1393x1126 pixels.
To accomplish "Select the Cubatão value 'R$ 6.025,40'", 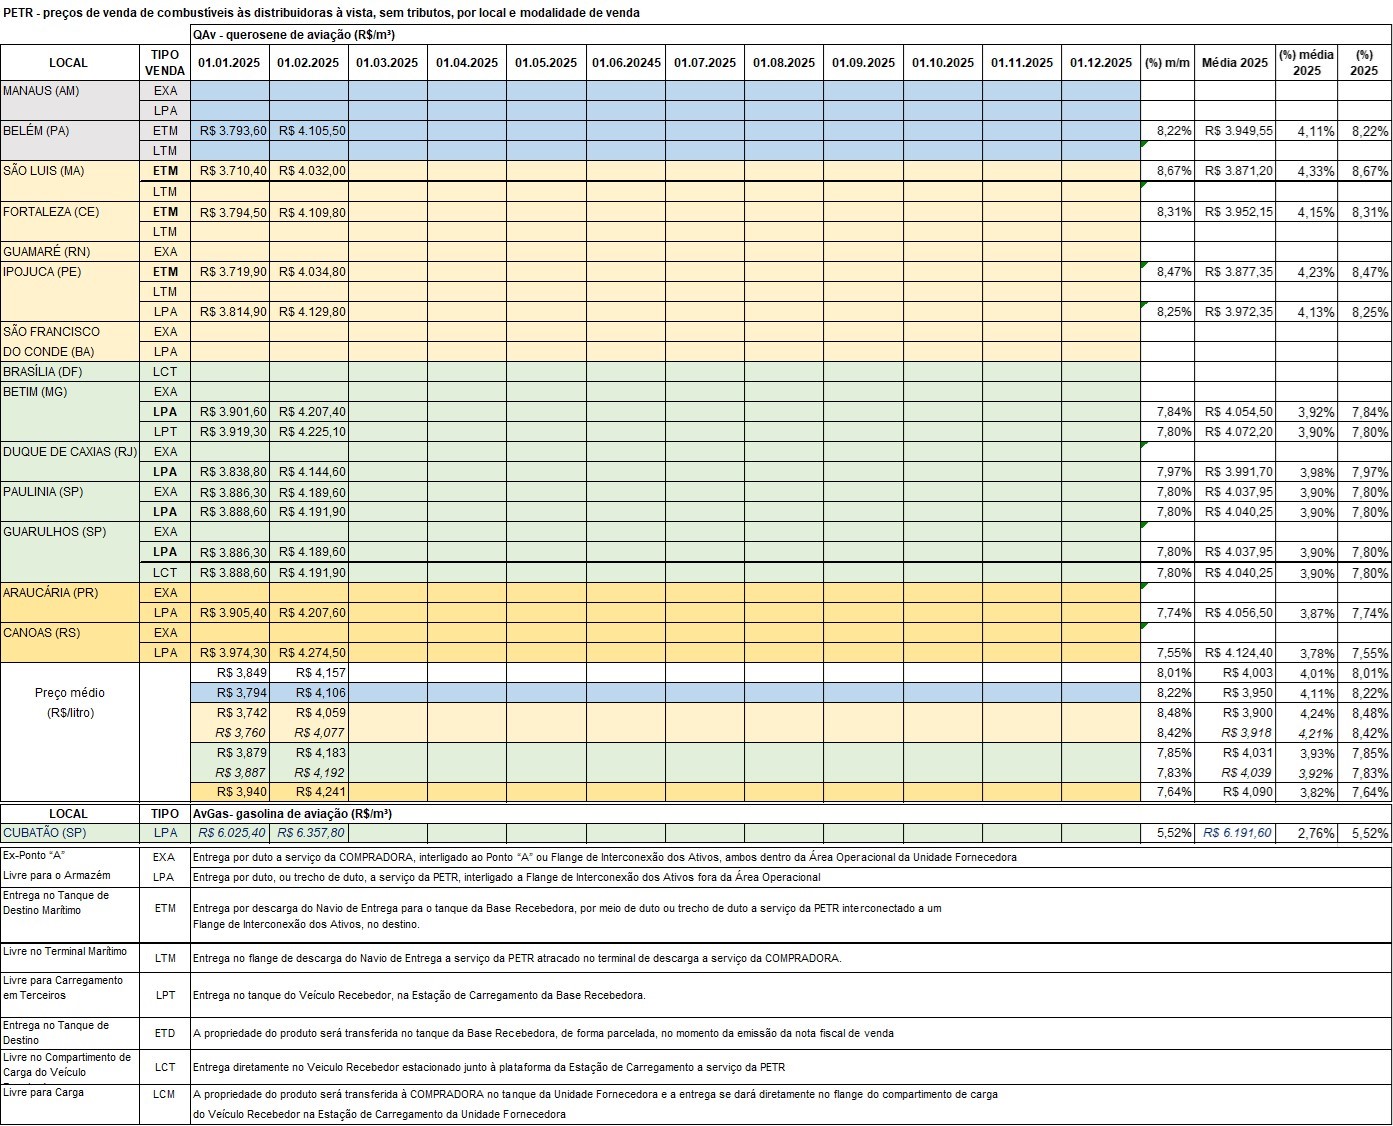I will 230,833.
